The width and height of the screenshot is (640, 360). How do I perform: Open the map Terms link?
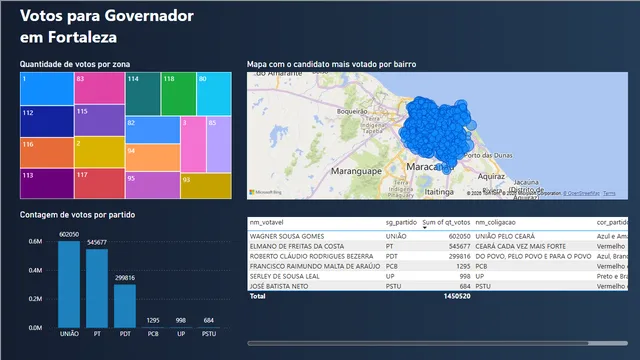pos(609,193)
